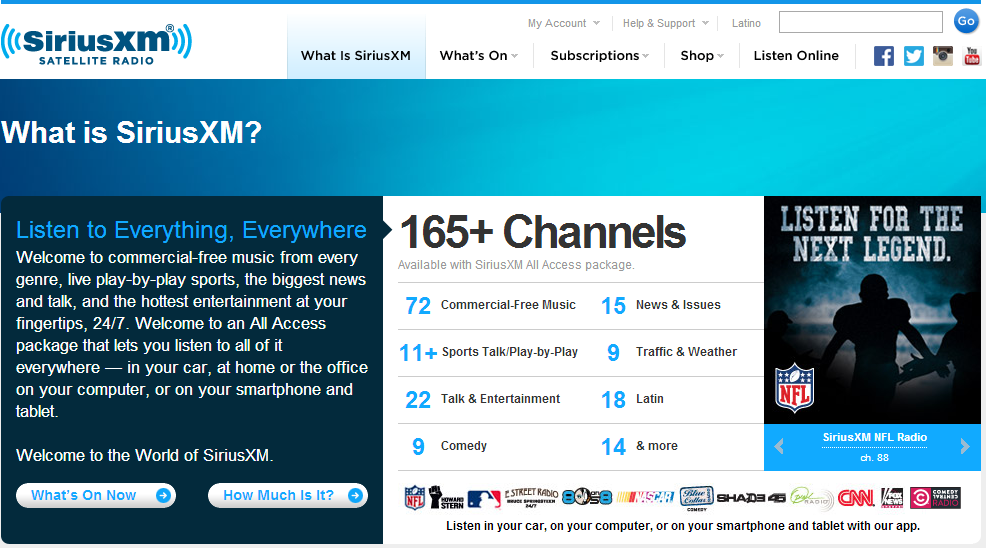Click the 9 Comedy category
The height and width of the screenshot is (548, 986).
pos(449,447)
